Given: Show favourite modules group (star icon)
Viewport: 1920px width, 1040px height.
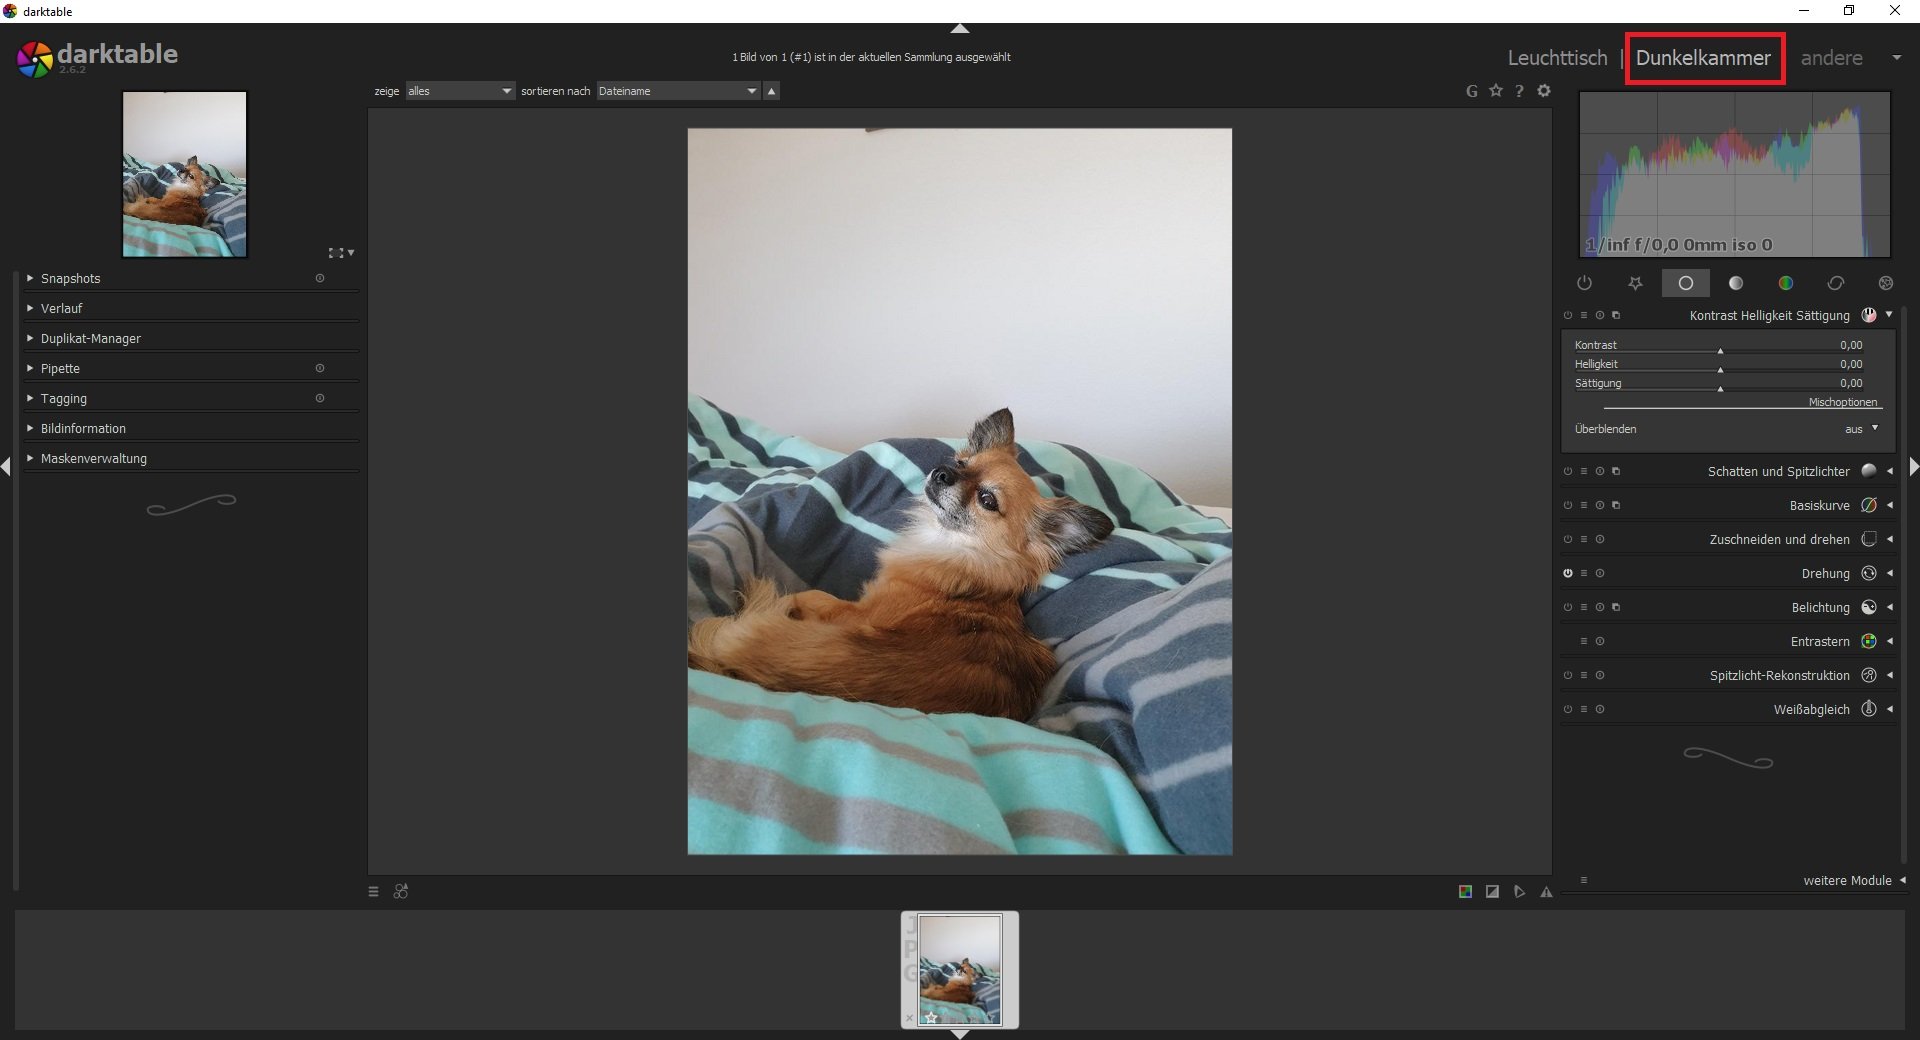Looking at the screenshot, I should [x=1635, y=283].
